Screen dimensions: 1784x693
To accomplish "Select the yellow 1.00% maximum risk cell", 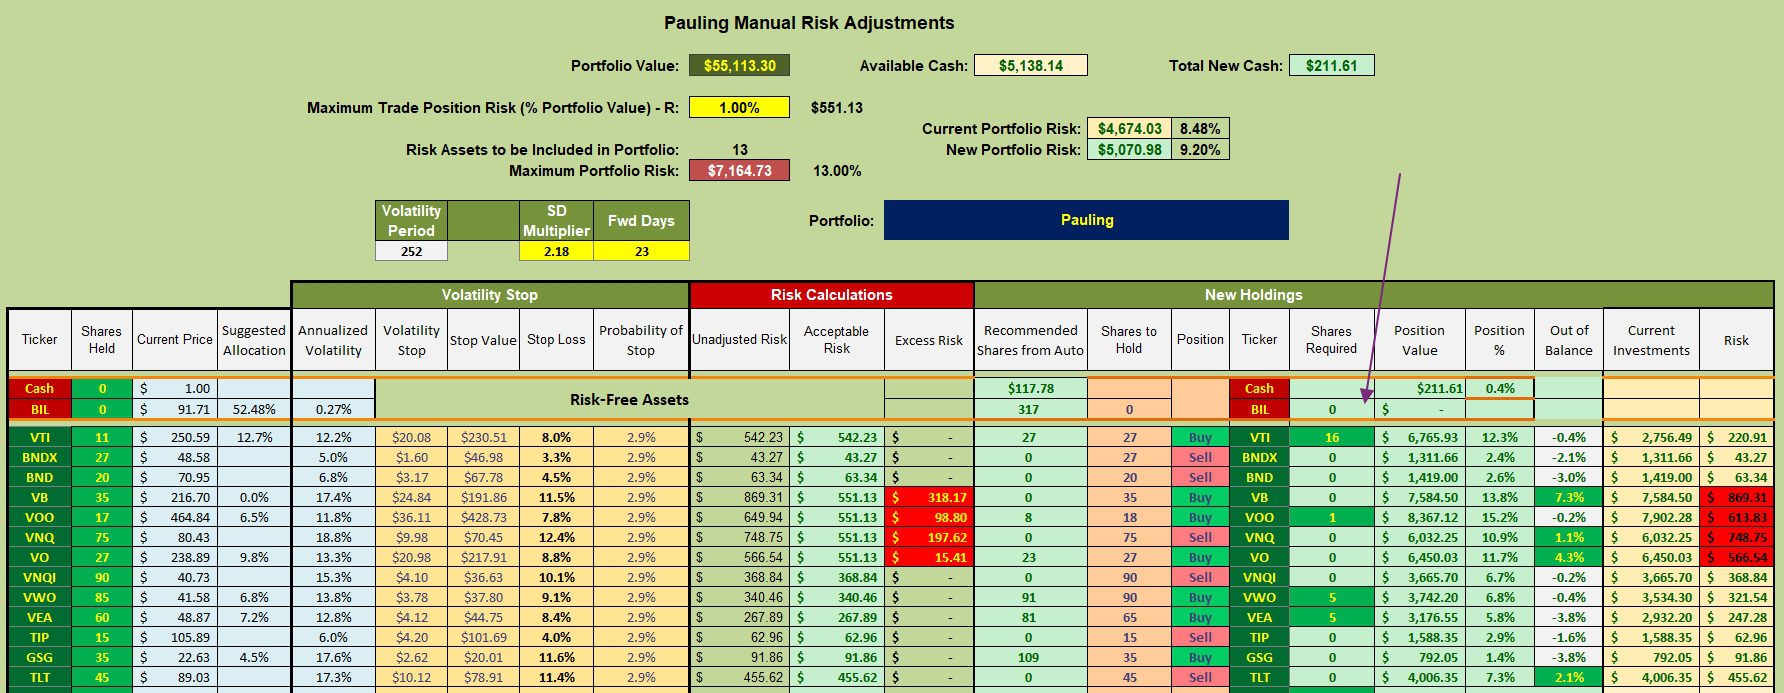I will point(739,107).
